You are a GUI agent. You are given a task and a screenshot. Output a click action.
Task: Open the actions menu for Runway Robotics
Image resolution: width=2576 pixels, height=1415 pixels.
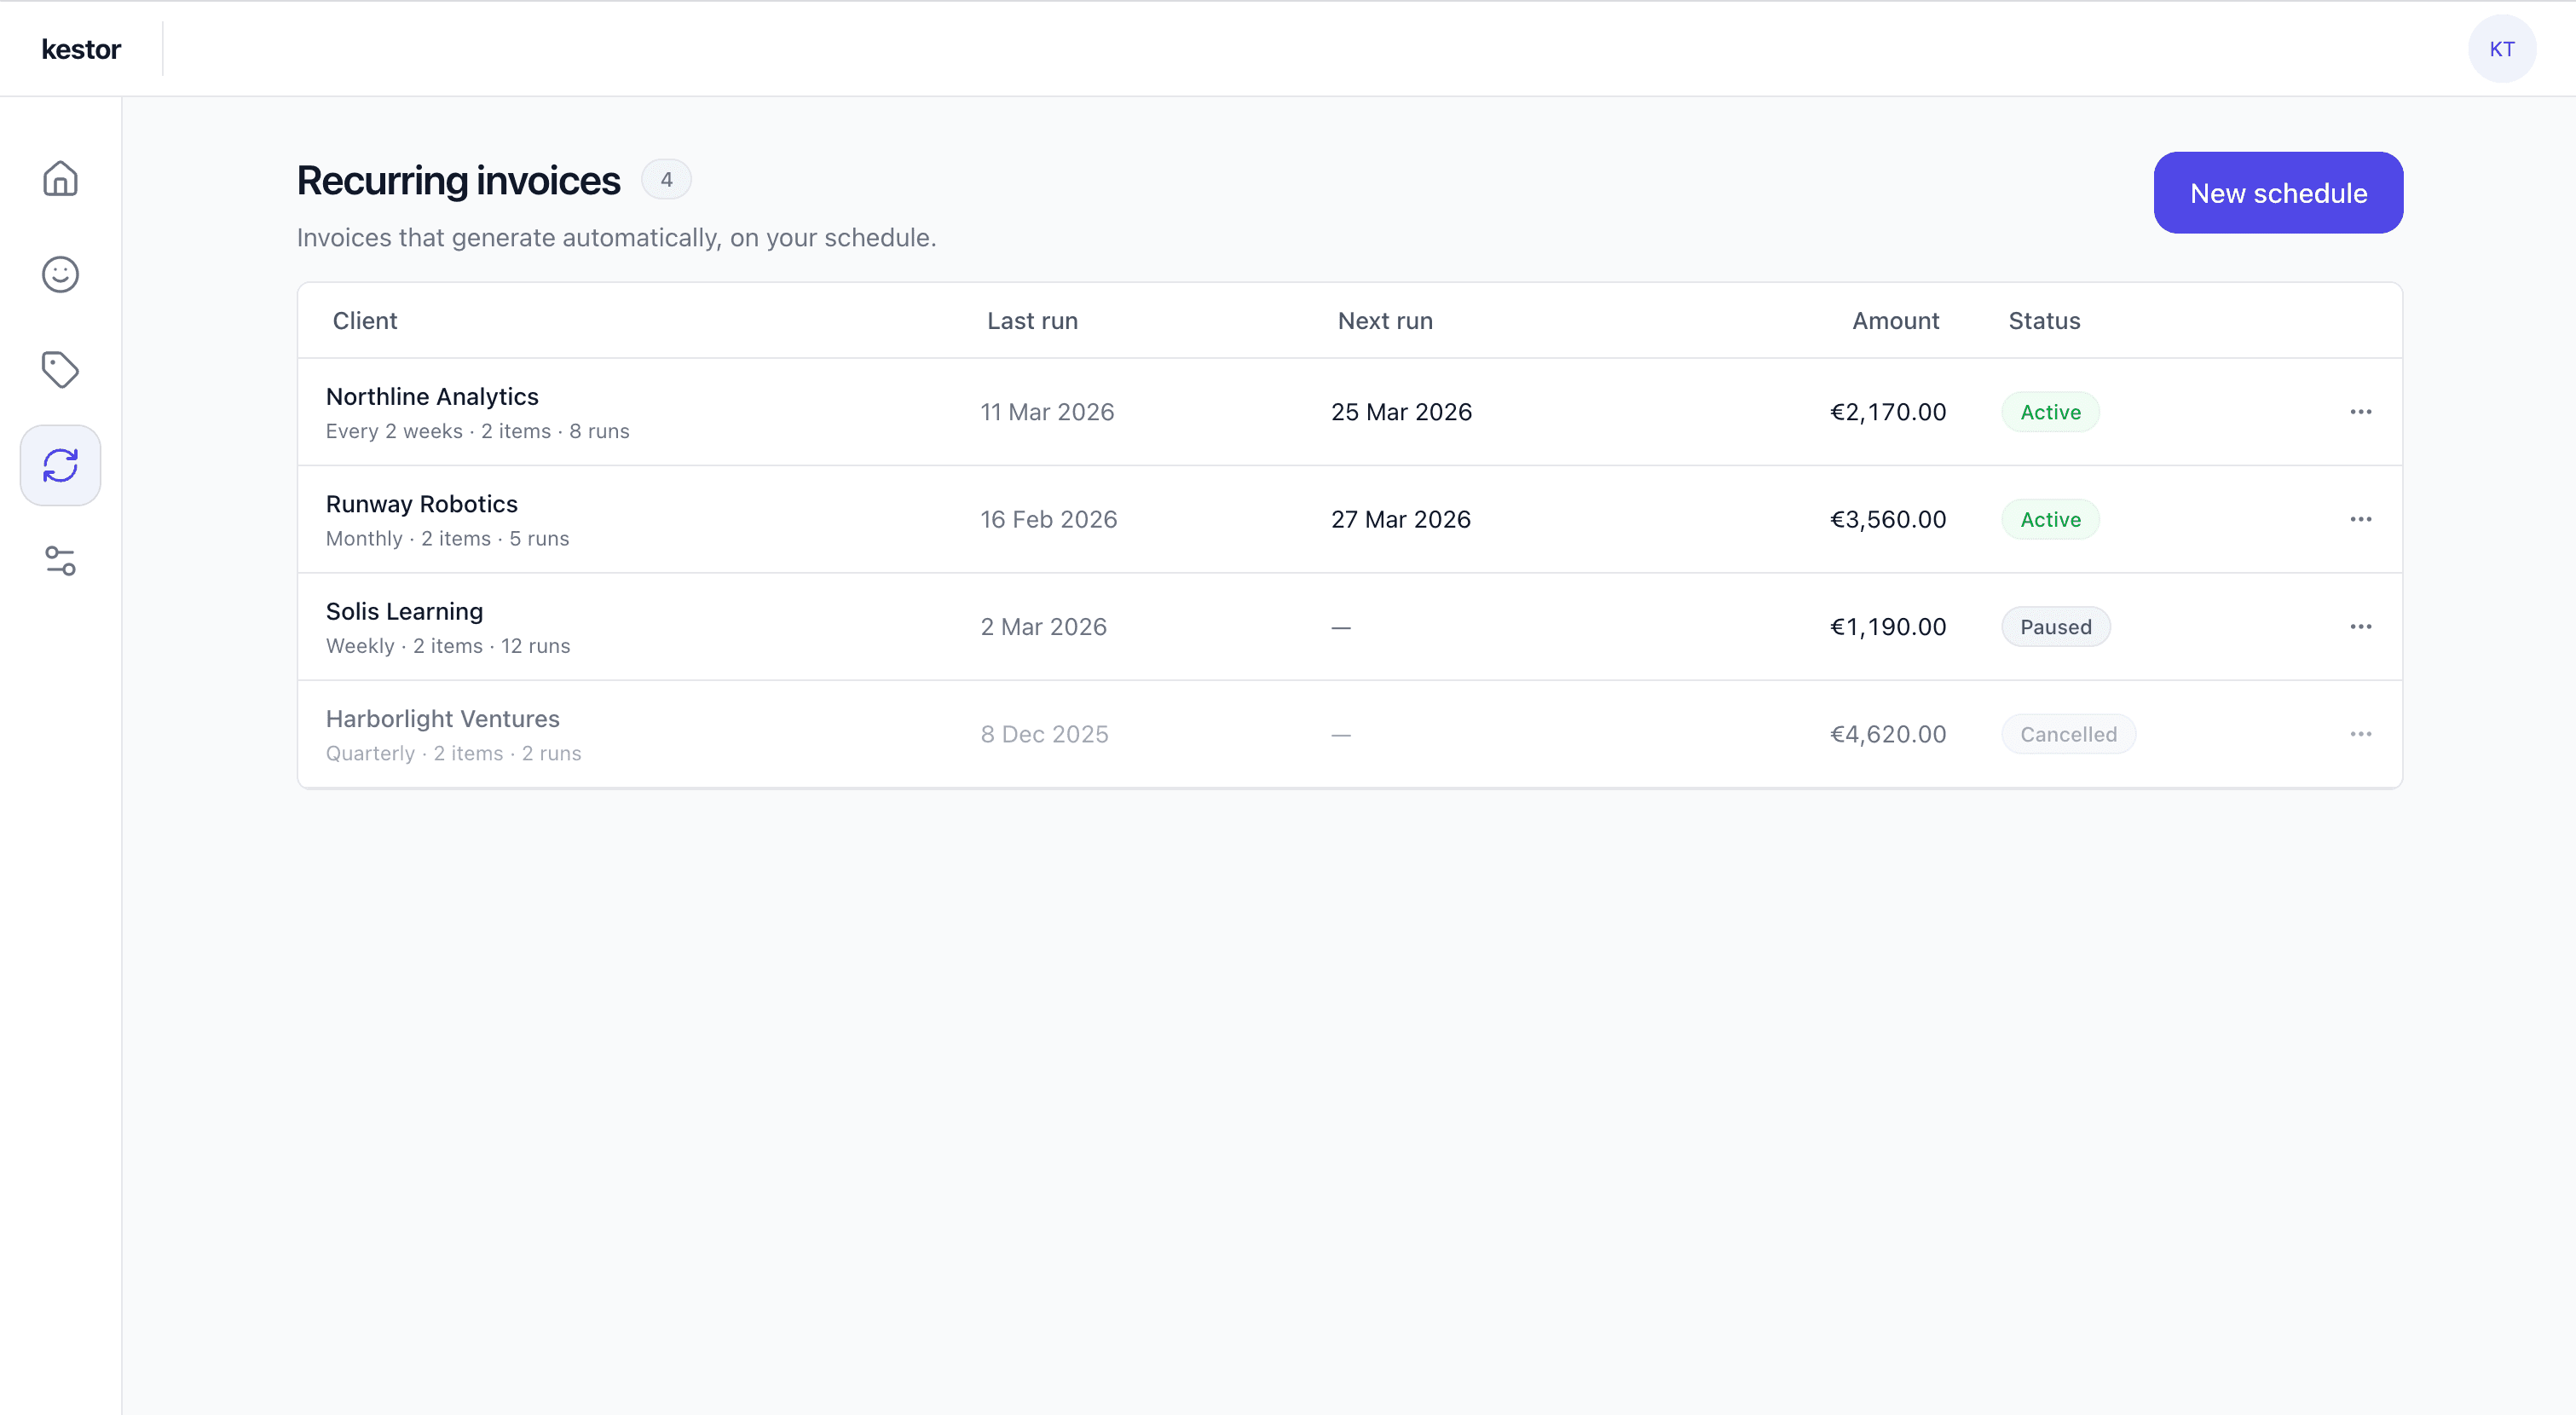click(x=2362, y=519)
